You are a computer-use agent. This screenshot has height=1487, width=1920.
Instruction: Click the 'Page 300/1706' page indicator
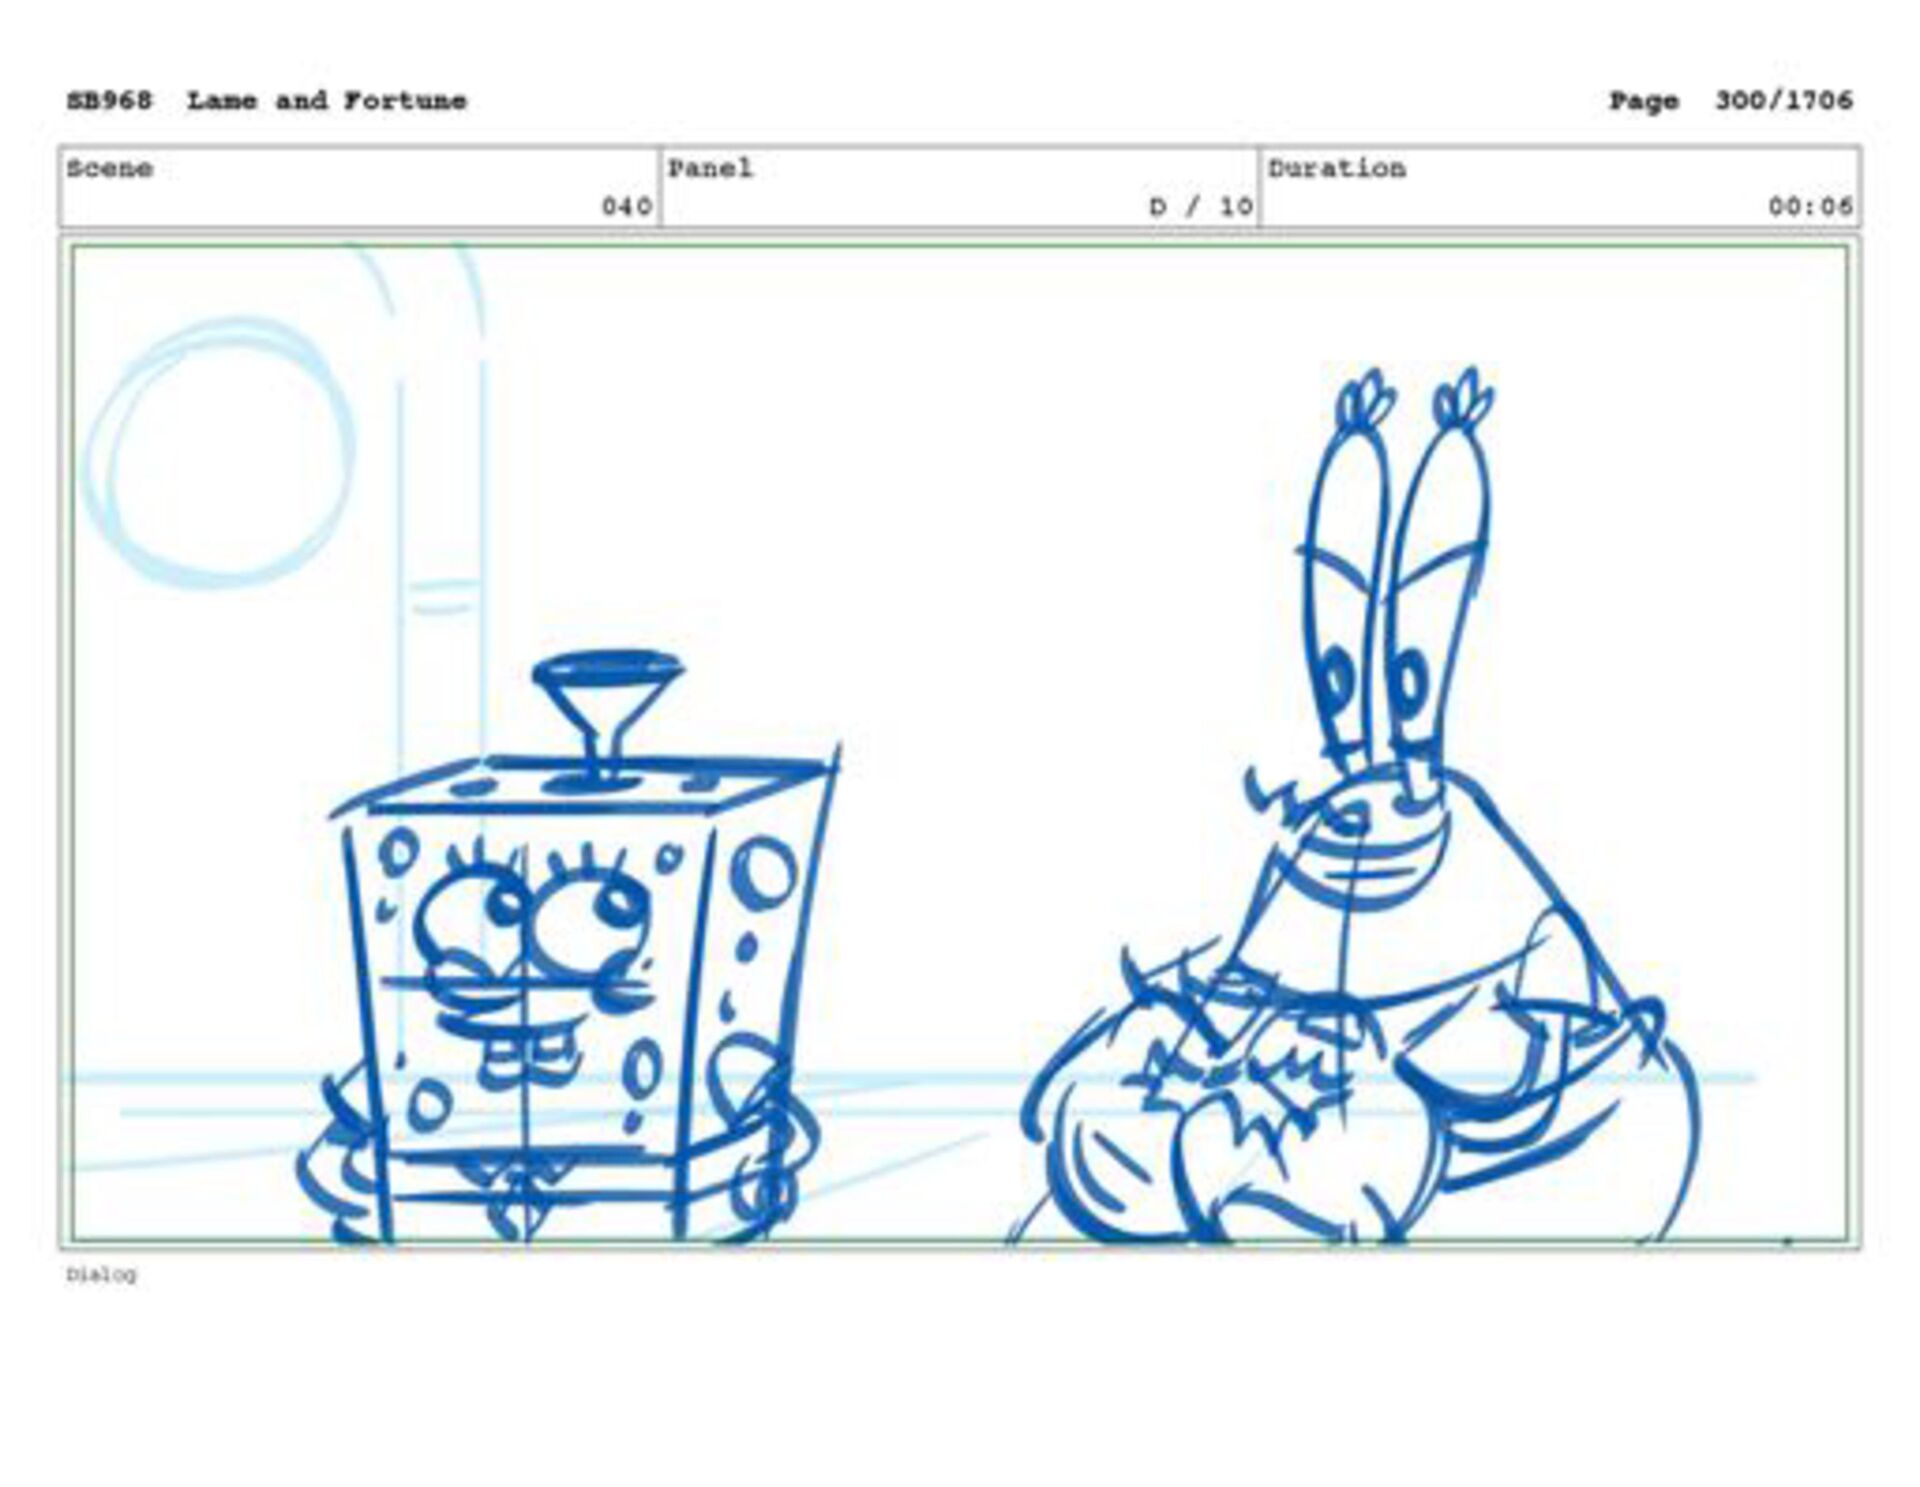click(1731, 101)
